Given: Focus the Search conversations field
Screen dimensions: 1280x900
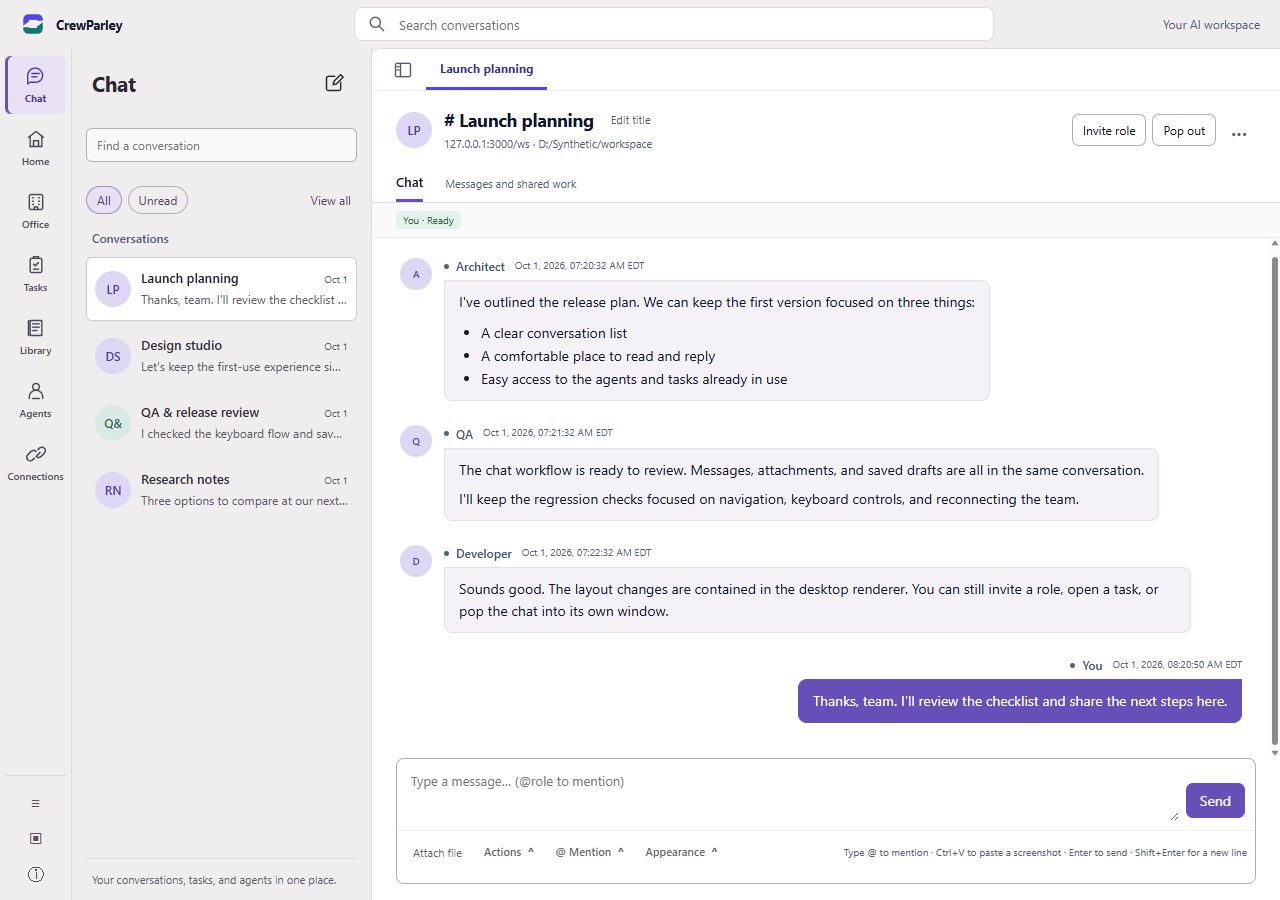Looking at the screenshot, I should 674,25.
